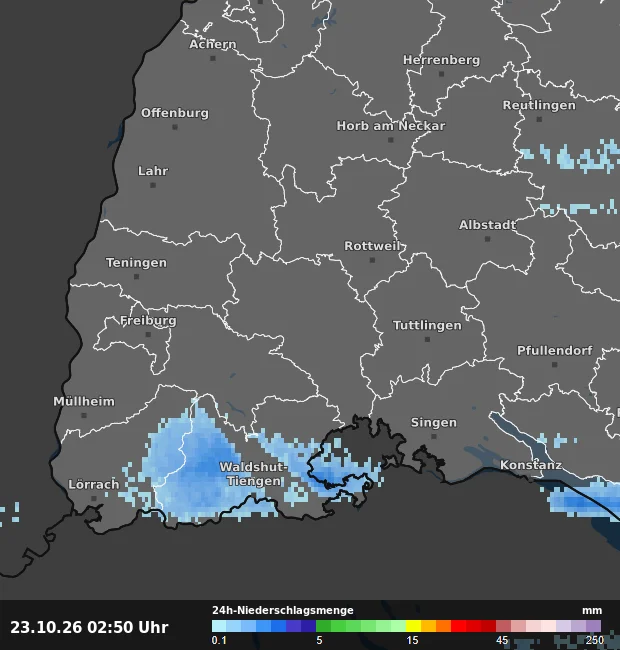Click the Offenburg location marker square
This screenshot has height=650, width=620.
point(175,127)
